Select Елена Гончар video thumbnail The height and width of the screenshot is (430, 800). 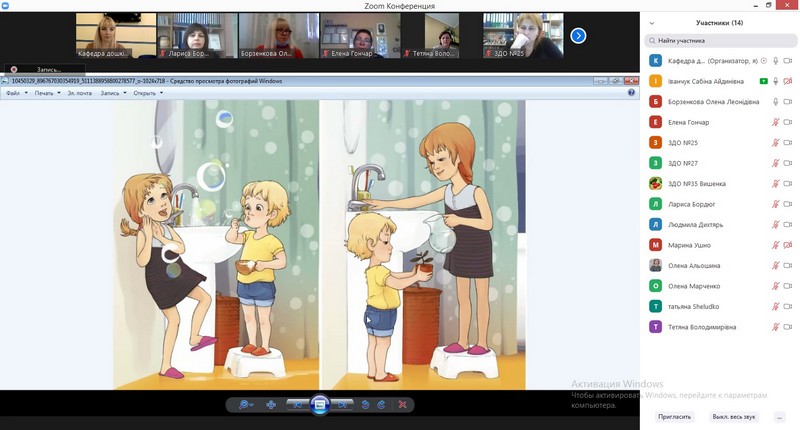click(360, 35)
